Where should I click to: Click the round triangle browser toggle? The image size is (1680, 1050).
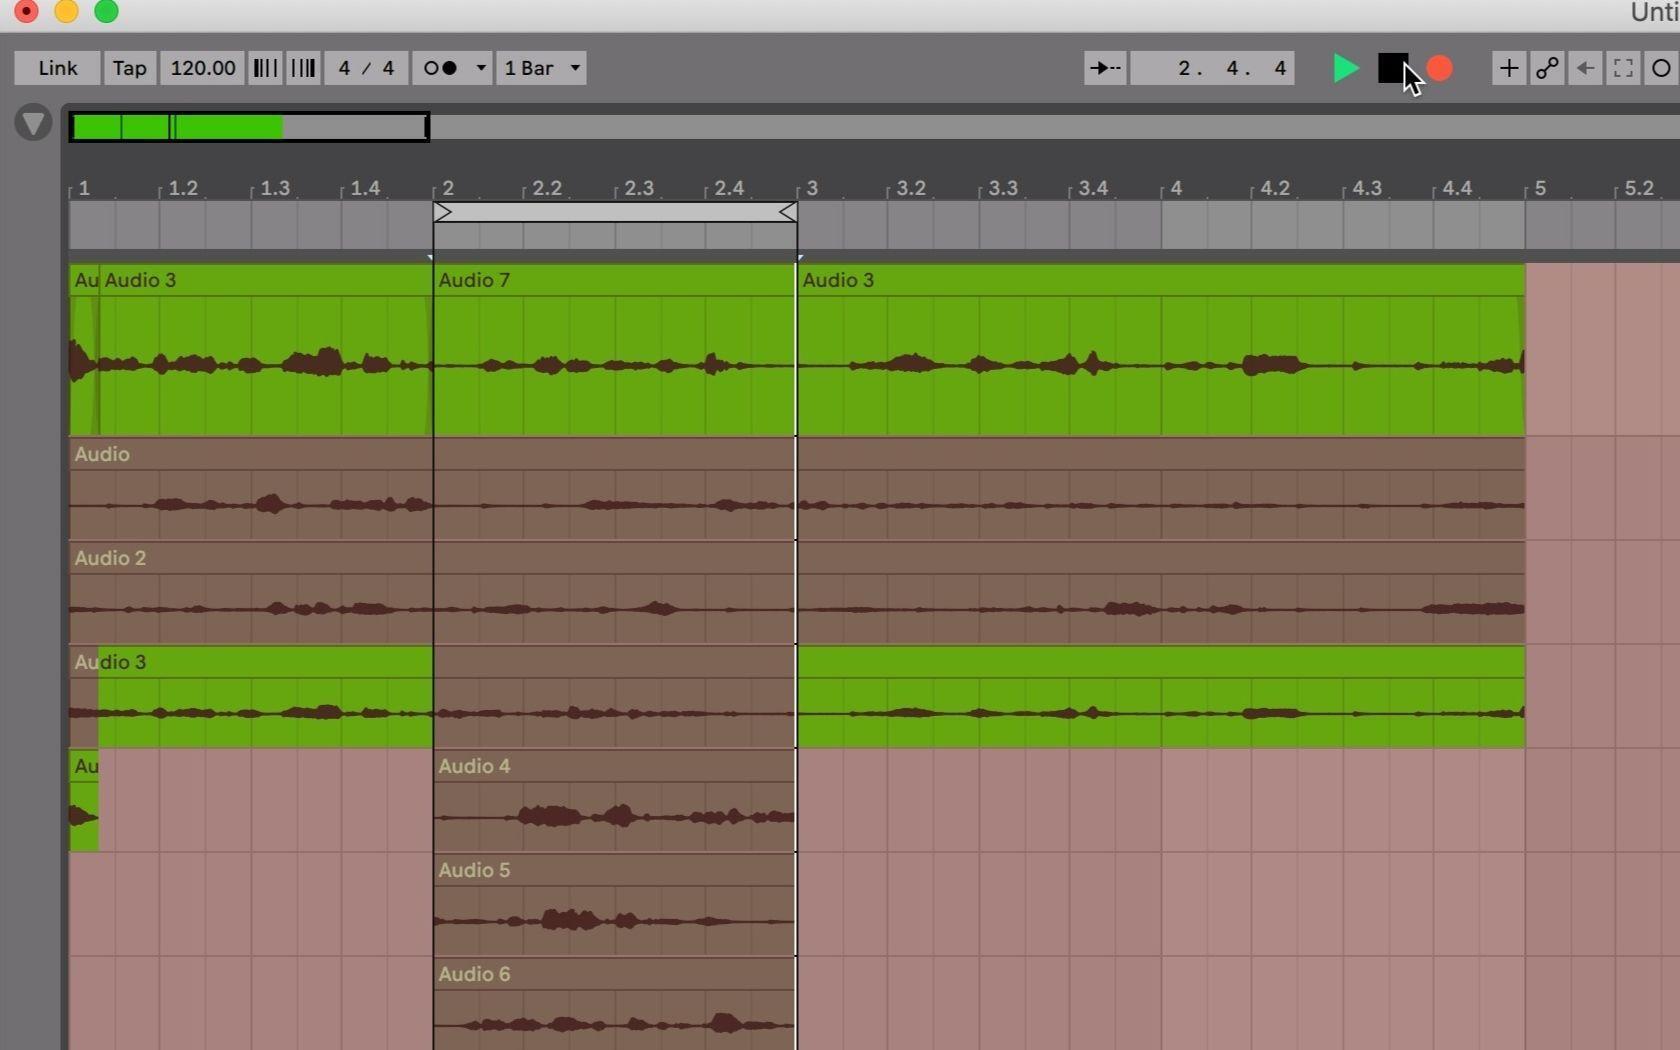[x=33, y=123]
